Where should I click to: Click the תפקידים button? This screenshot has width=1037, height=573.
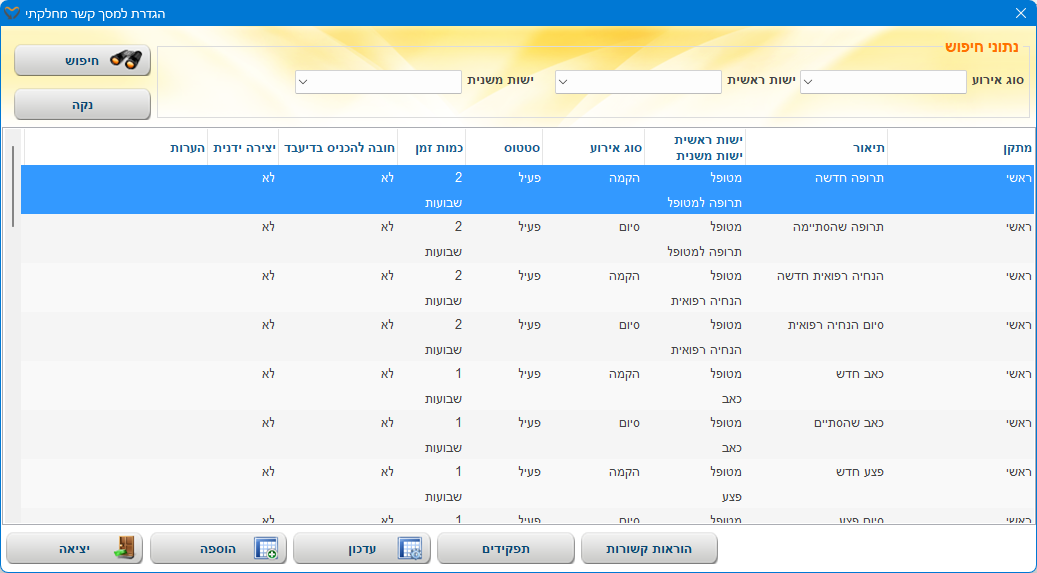point(506,549)
